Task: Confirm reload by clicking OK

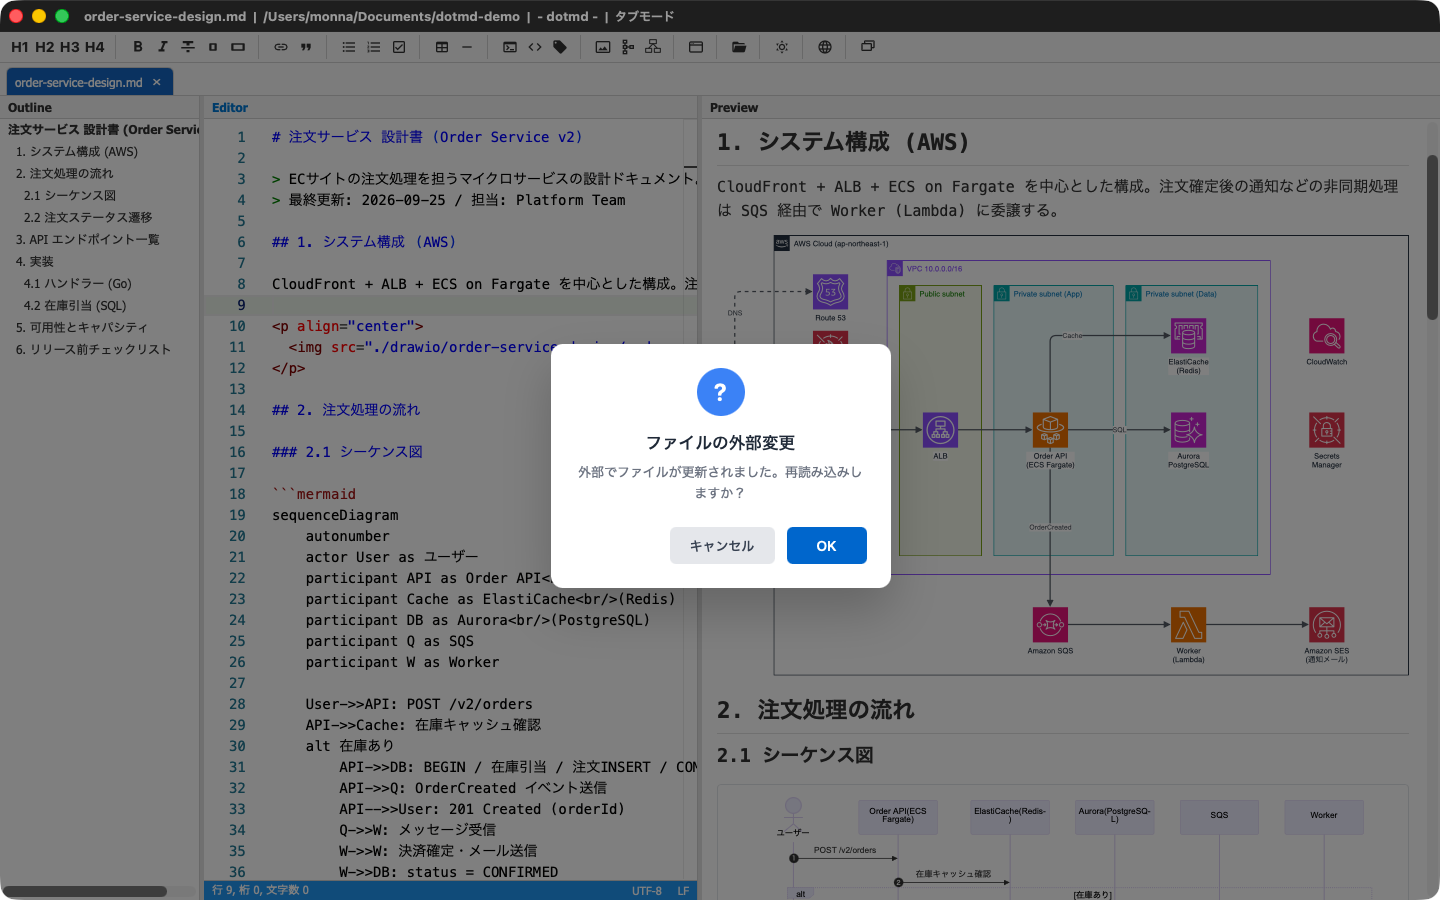Action: click(x=827, y=546)
